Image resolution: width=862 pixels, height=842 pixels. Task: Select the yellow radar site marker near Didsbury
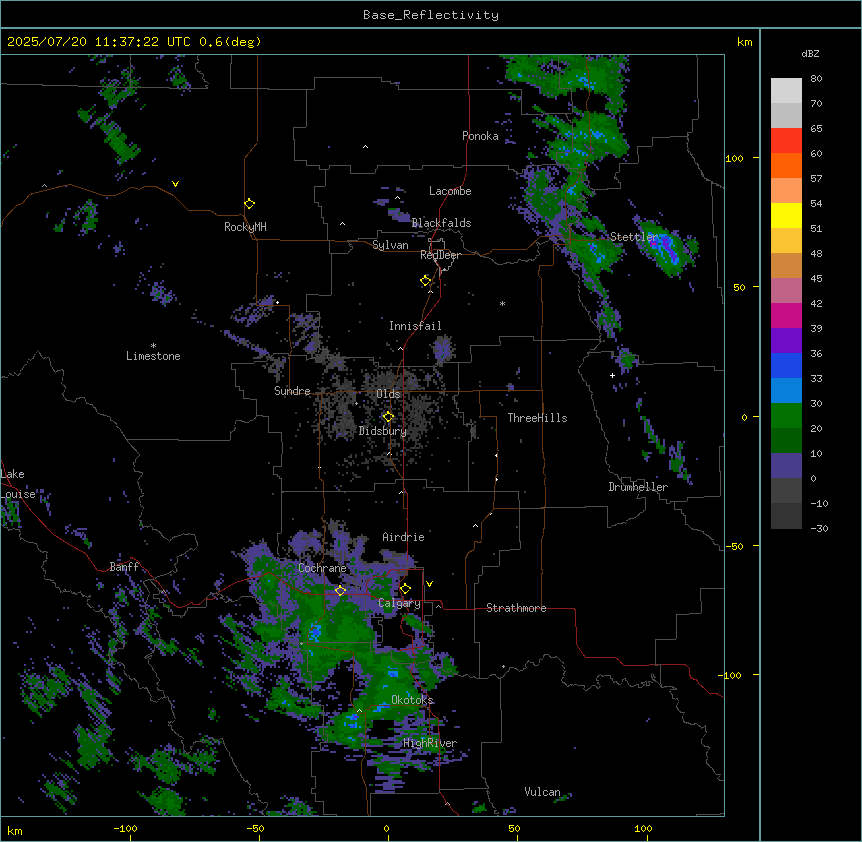388,417
